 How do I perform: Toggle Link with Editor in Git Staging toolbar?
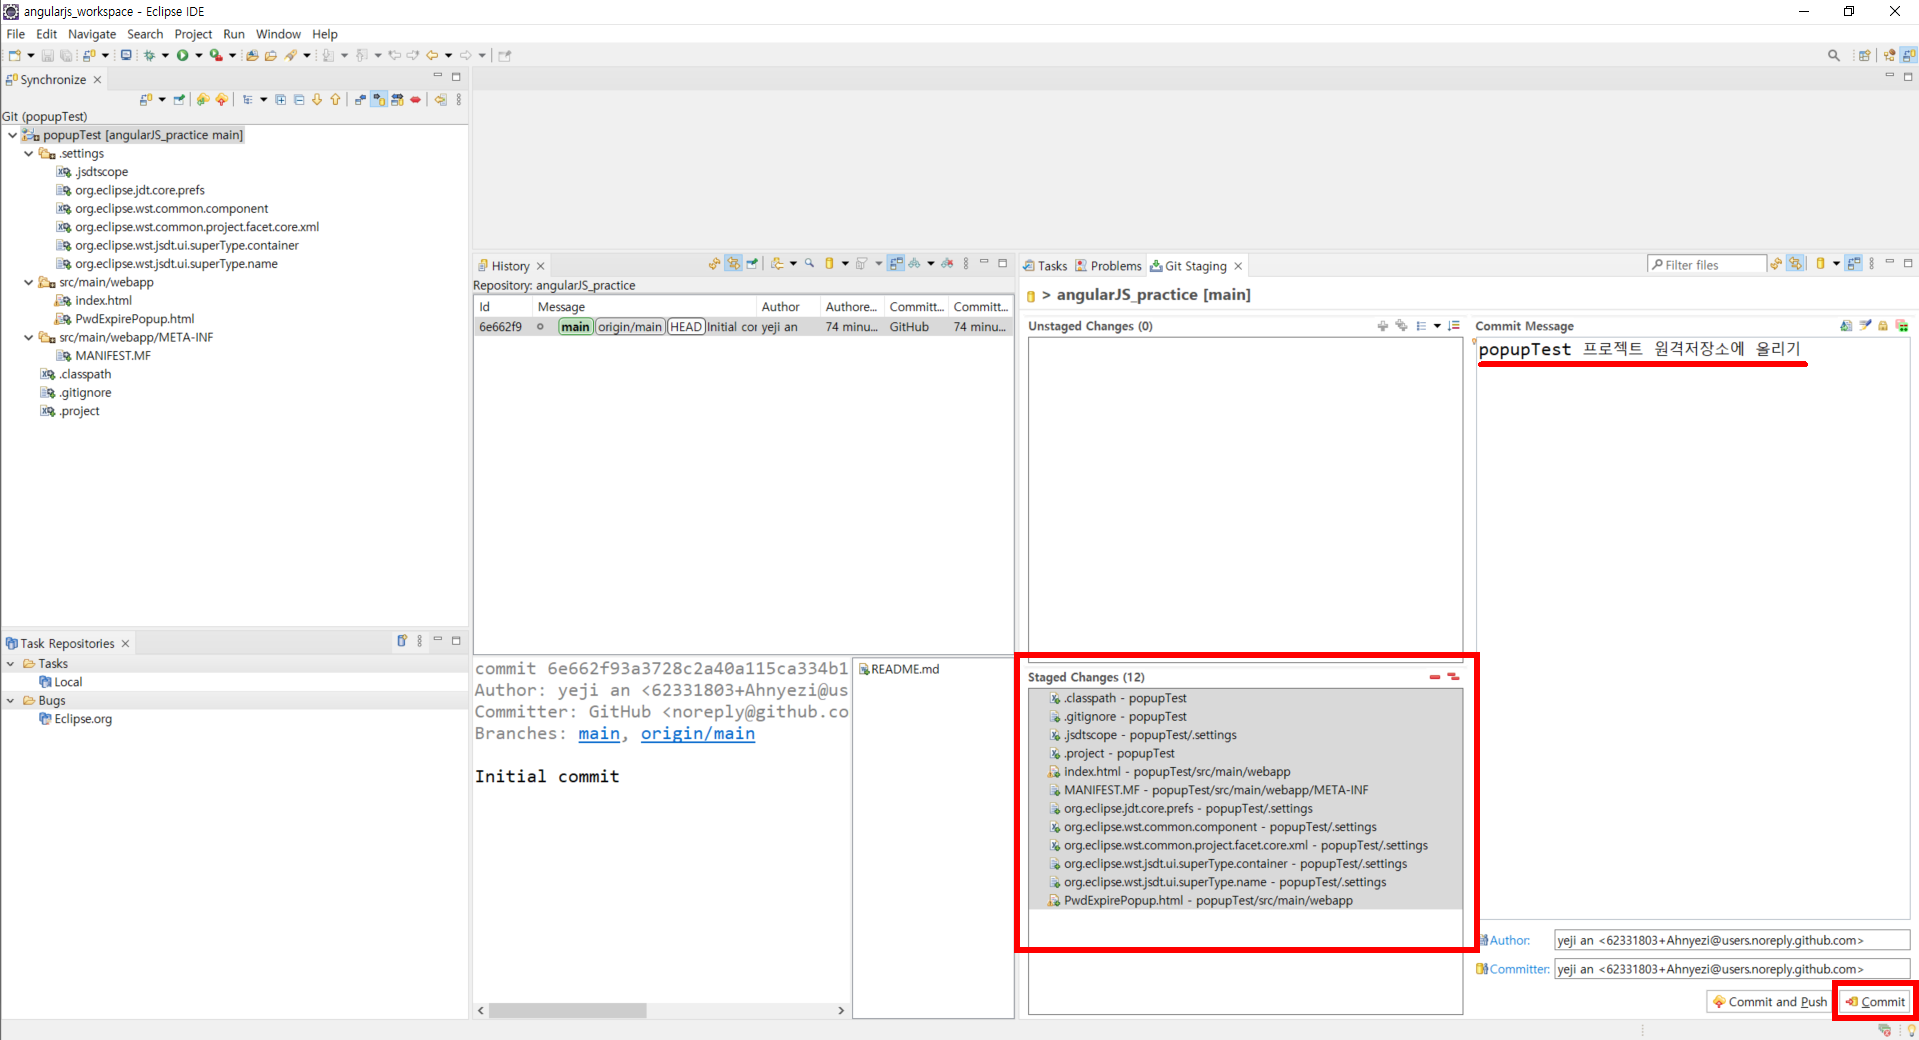(x=1796, y=264)
